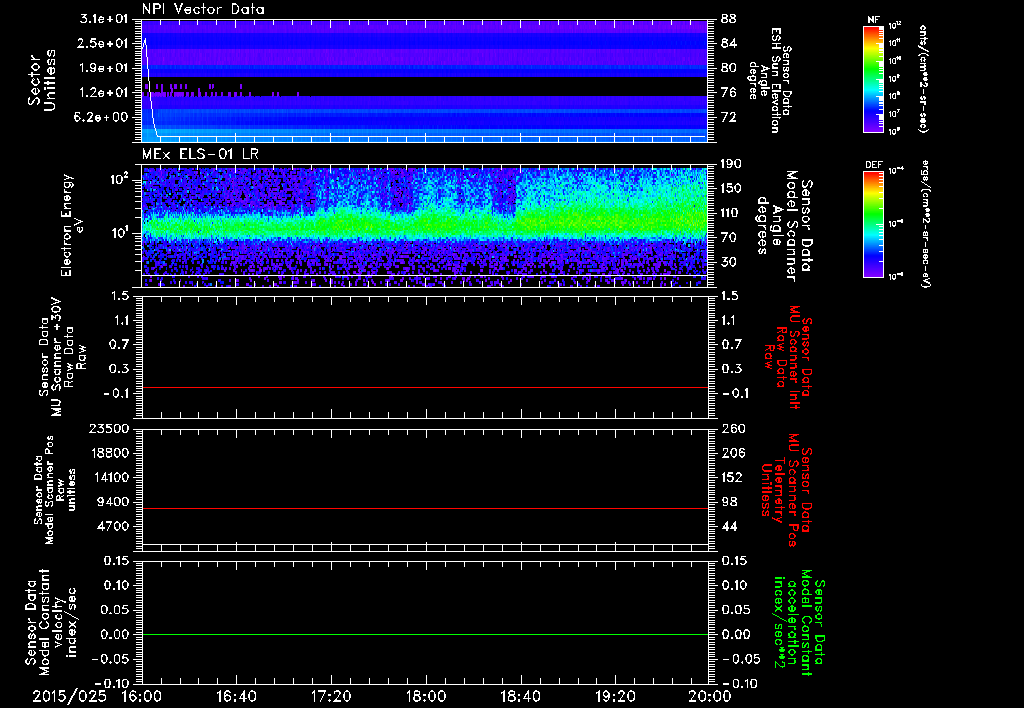Click the 16:40 time axis label
Viewport: 1024px width, 708px height.
tap(236, 696)
